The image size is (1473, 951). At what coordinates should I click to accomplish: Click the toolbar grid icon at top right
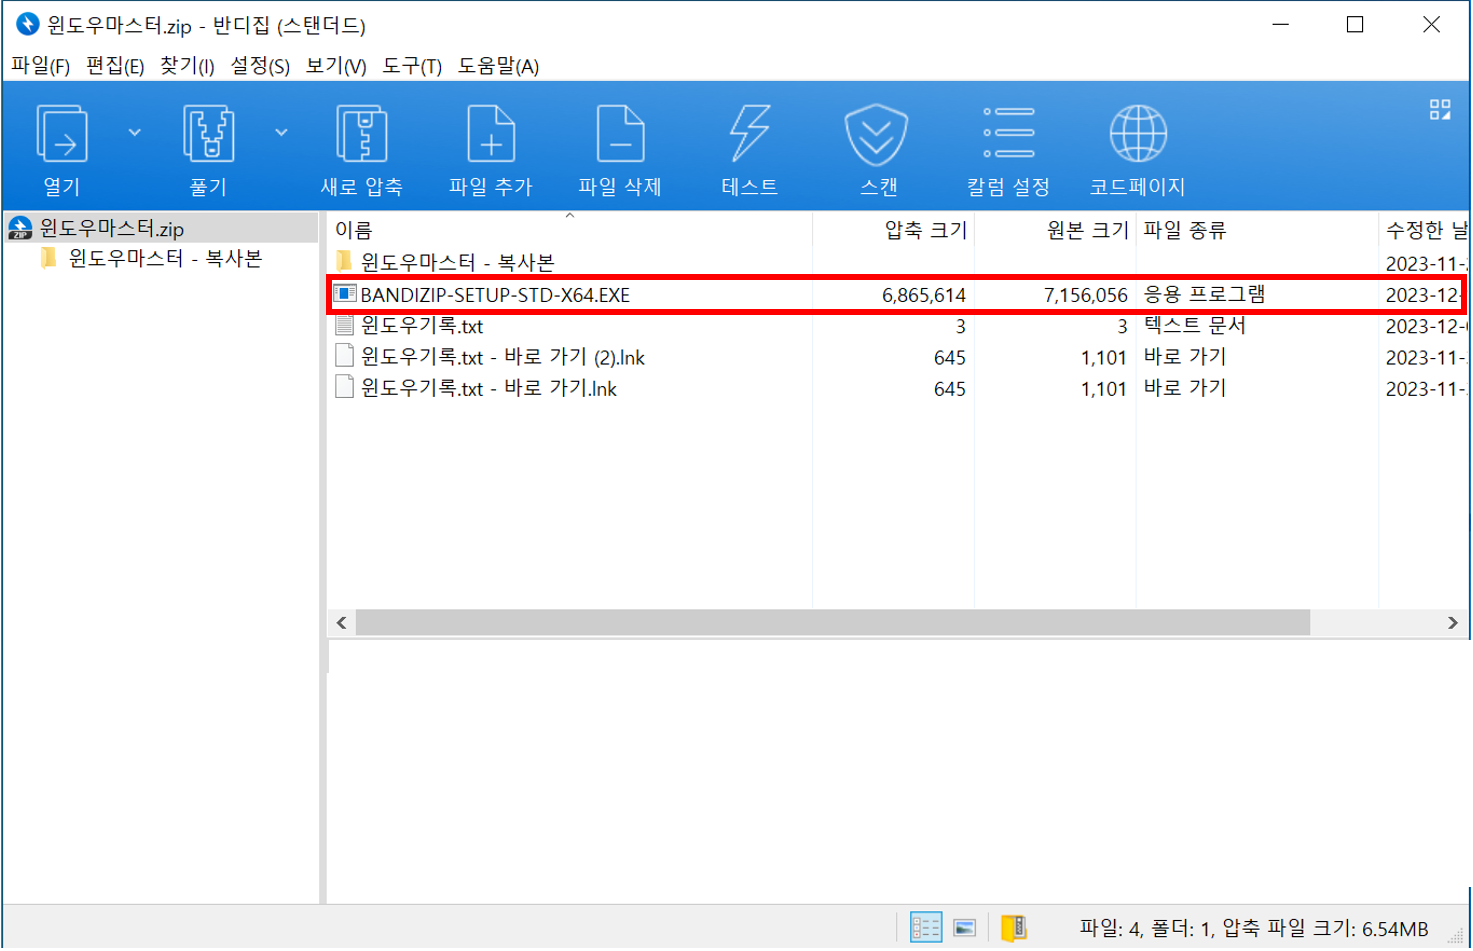point(1440,110)
